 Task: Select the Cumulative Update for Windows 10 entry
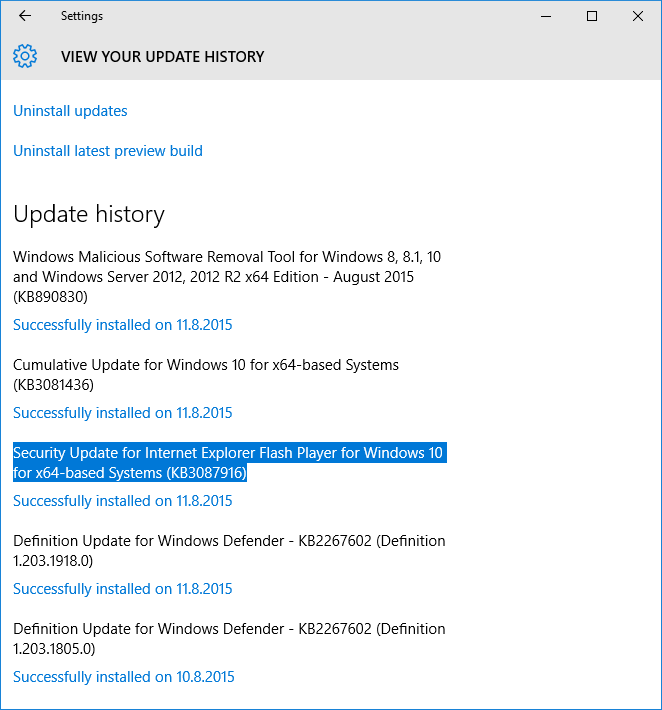click(205, 374)
